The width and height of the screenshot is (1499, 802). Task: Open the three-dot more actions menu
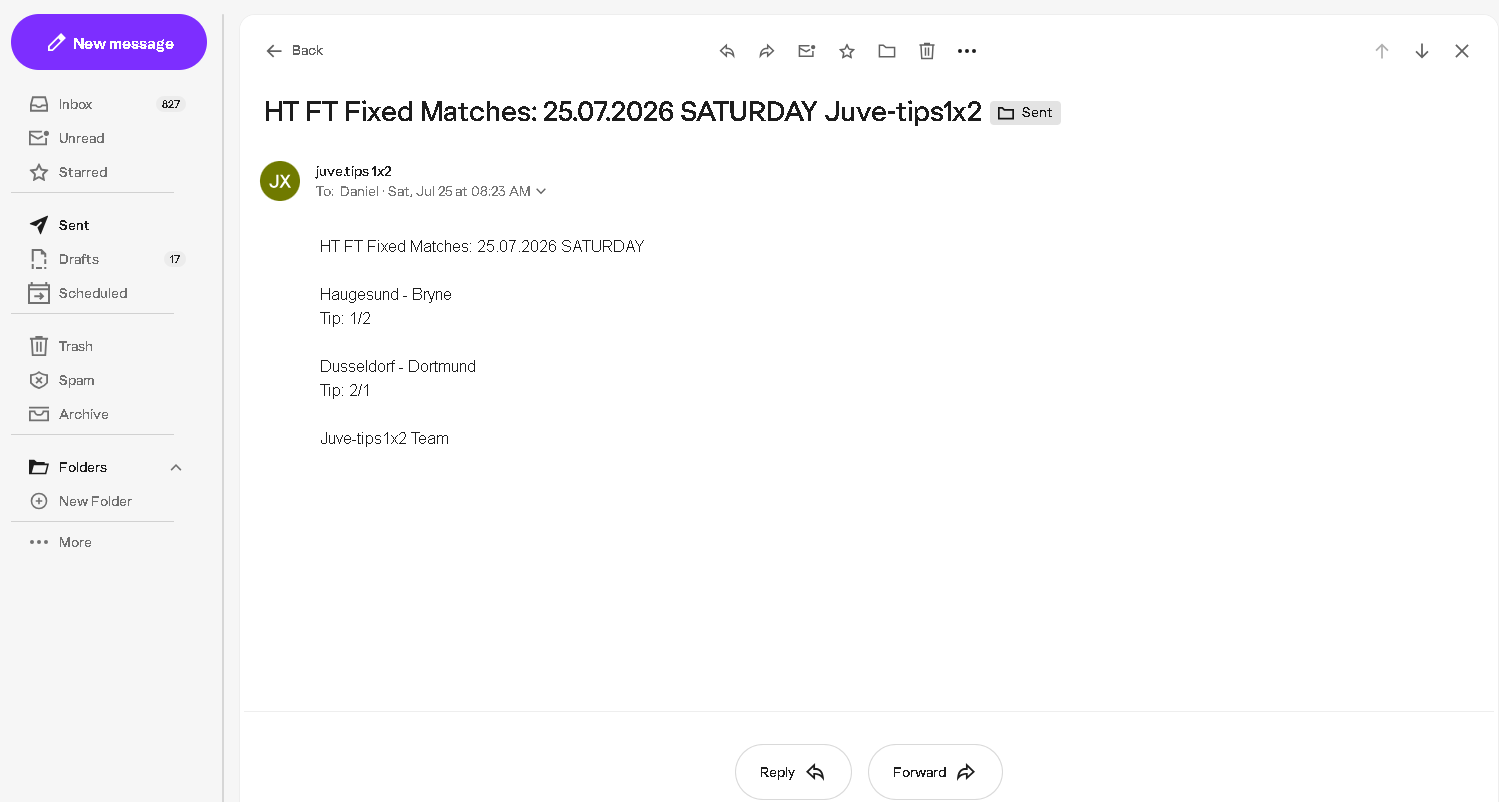(967, 51)
